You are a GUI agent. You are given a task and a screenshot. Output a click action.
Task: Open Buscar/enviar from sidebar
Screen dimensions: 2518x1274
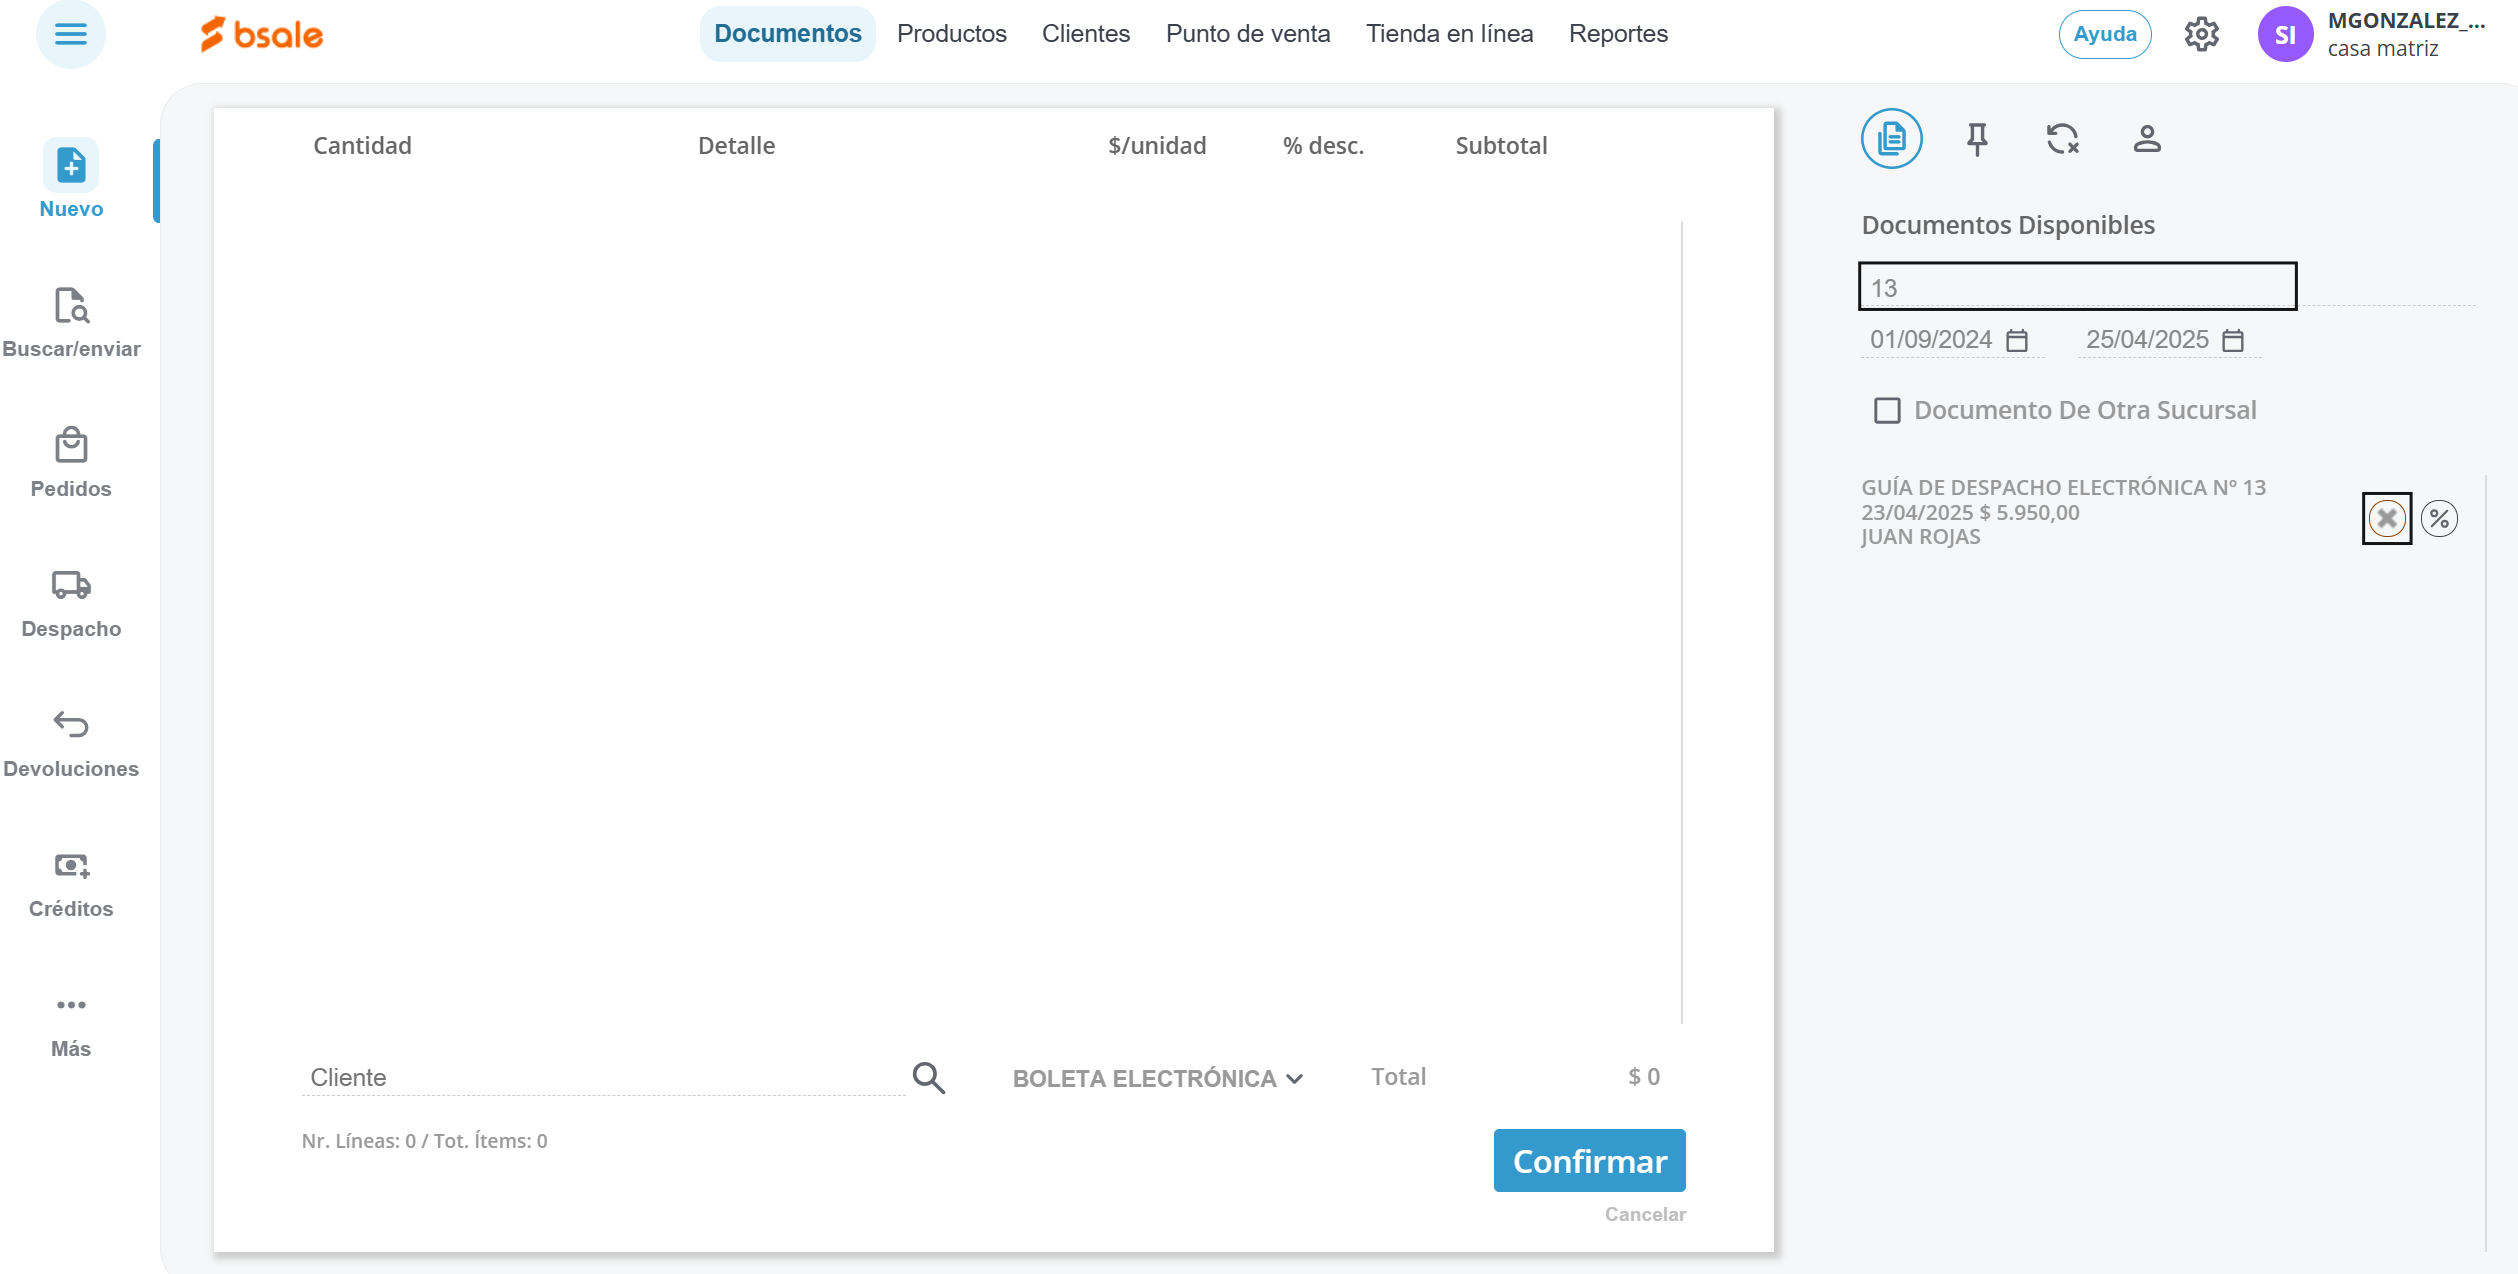pyautogui.click(x=71, y=306)
